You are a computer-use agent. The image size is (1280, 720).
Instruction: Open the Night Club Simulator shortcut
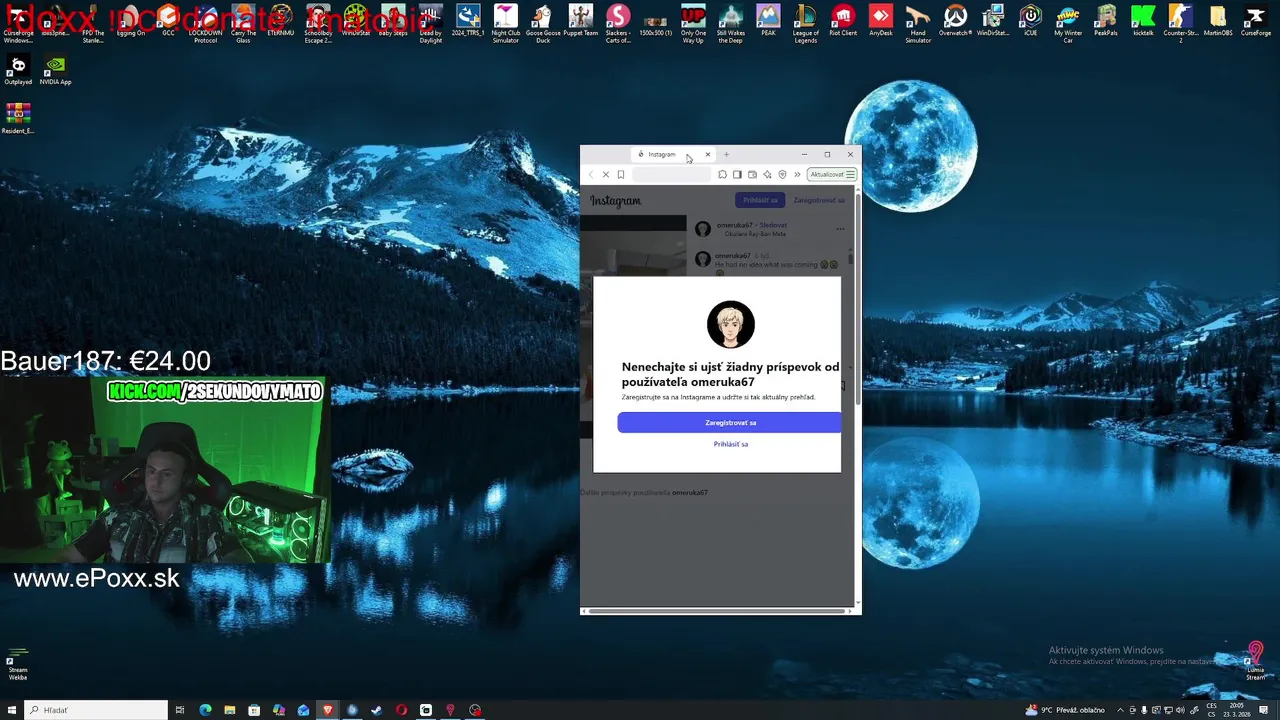click(506, 24)
